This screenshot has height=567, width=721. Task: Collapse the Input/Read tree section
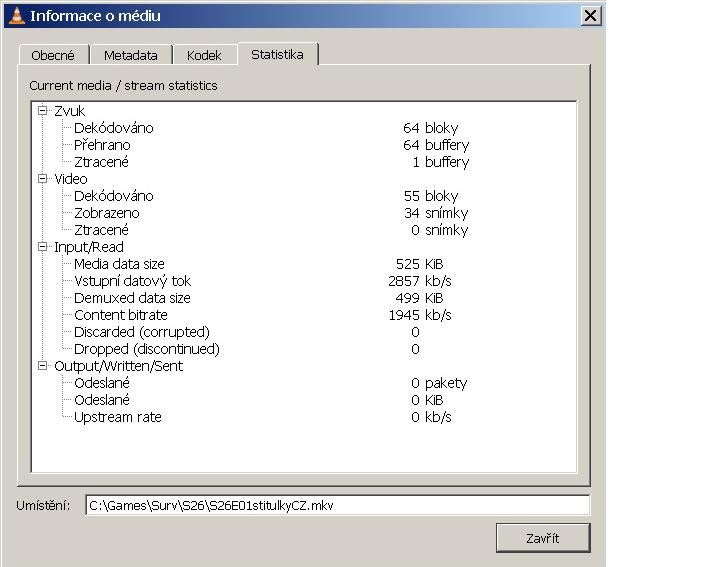pyautogui.click(x=43, y=247)
